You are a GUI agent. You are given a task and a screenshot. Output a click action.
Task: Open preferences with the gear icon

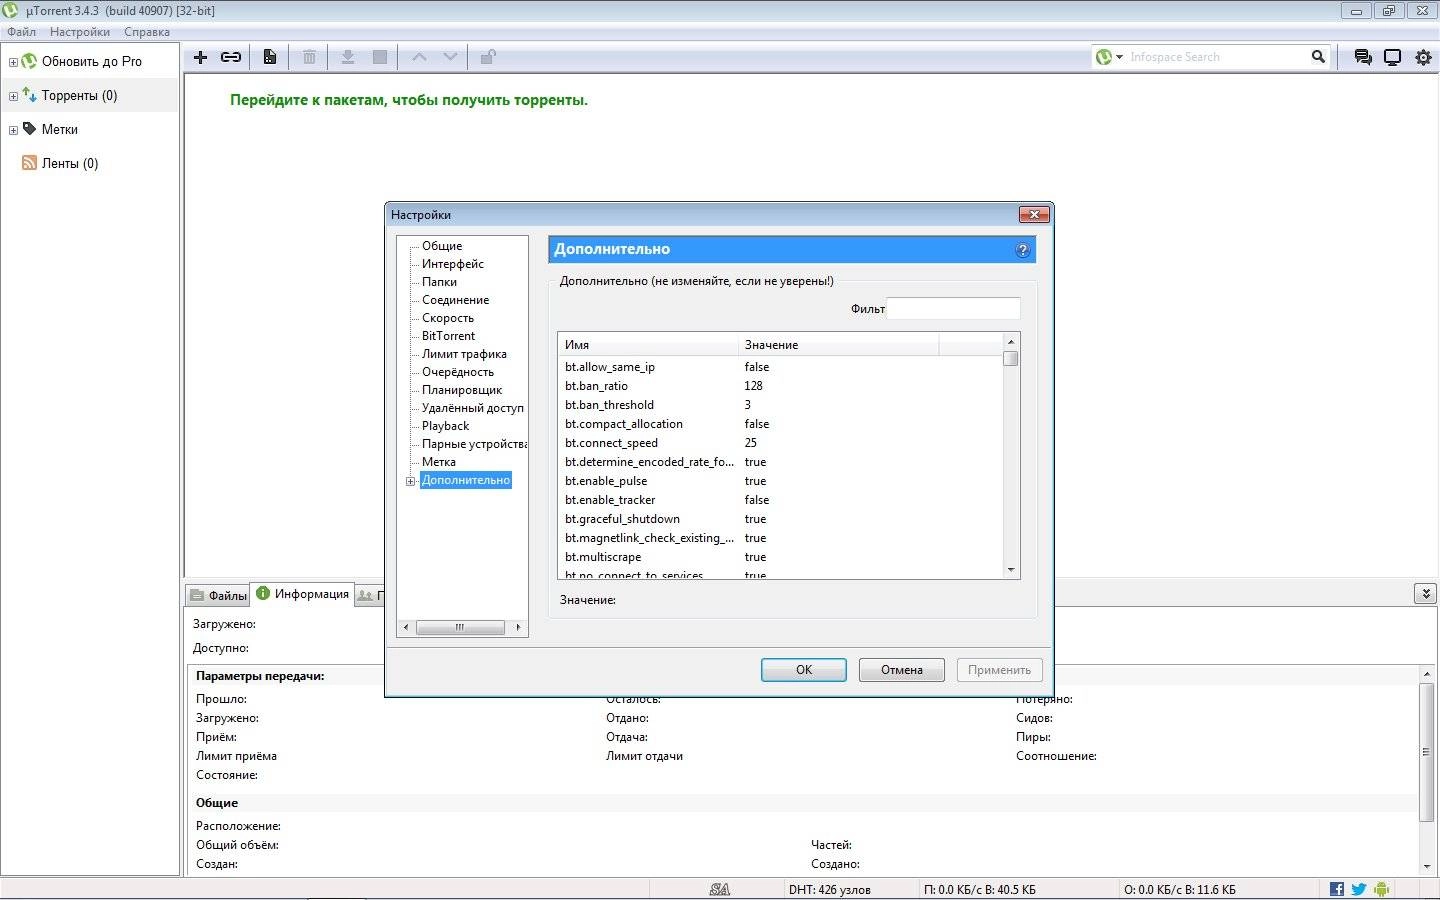(1423, 57)
